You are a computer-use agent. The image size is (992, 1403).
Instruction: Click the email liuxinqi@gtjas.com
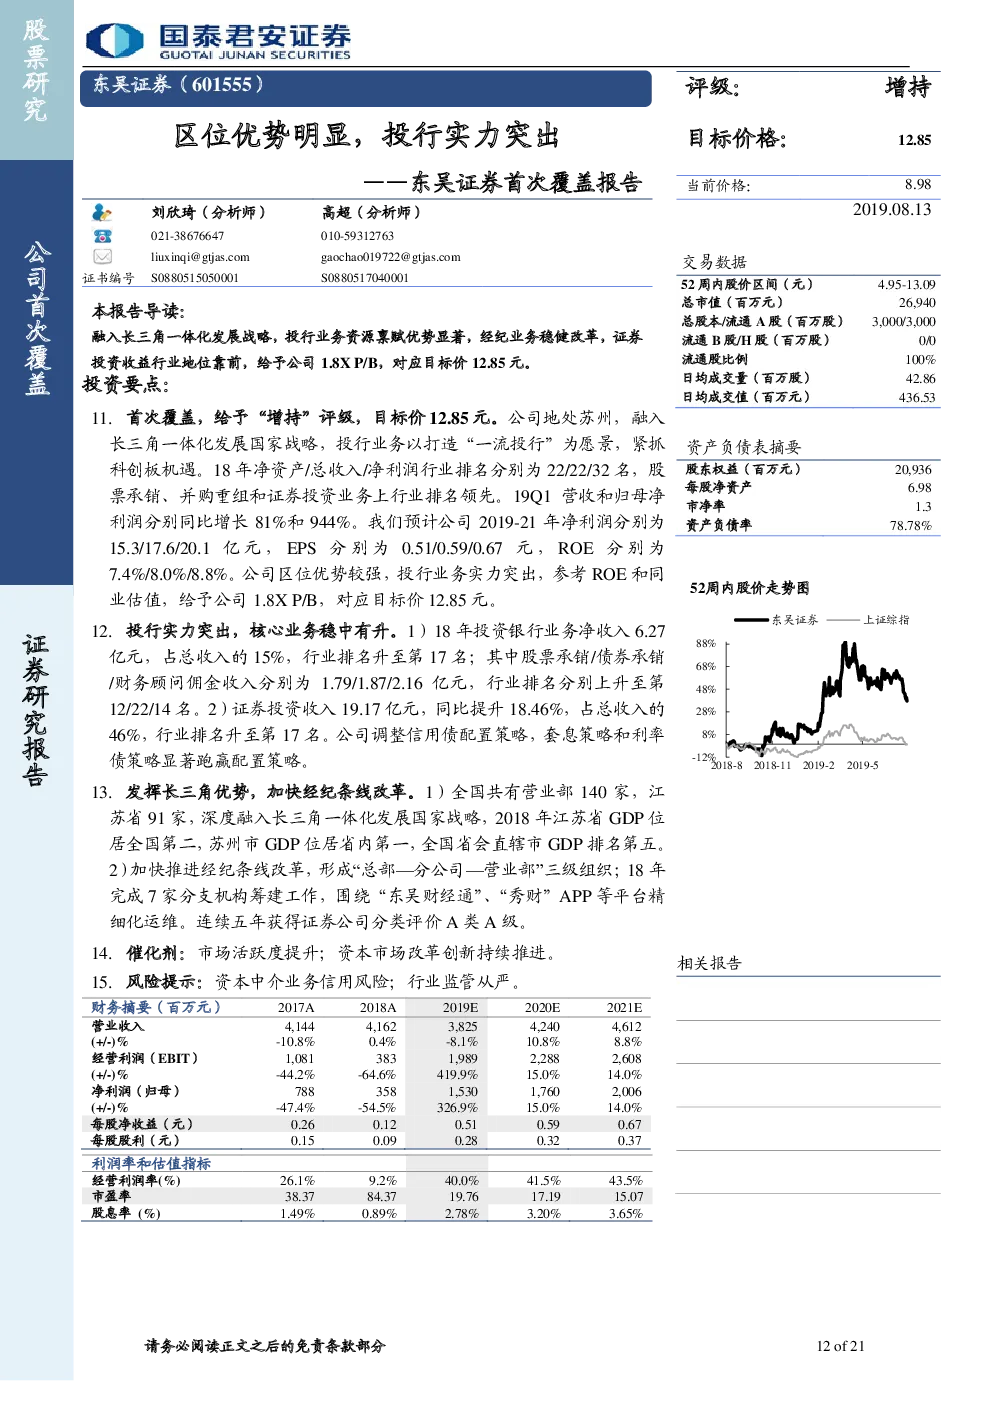200,257
